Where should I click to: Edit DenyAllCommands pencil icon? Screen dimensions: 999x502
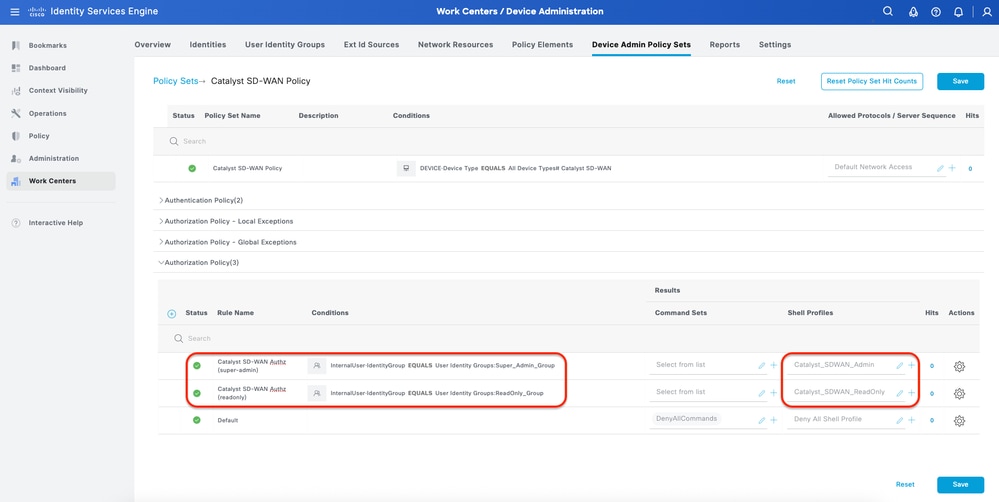[762, 420]
